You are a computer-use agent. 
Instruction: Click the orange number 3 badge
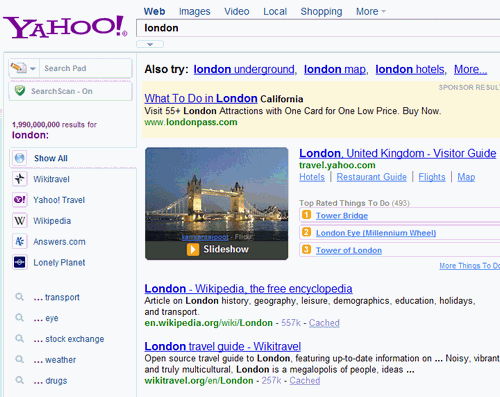pos(306,249)
